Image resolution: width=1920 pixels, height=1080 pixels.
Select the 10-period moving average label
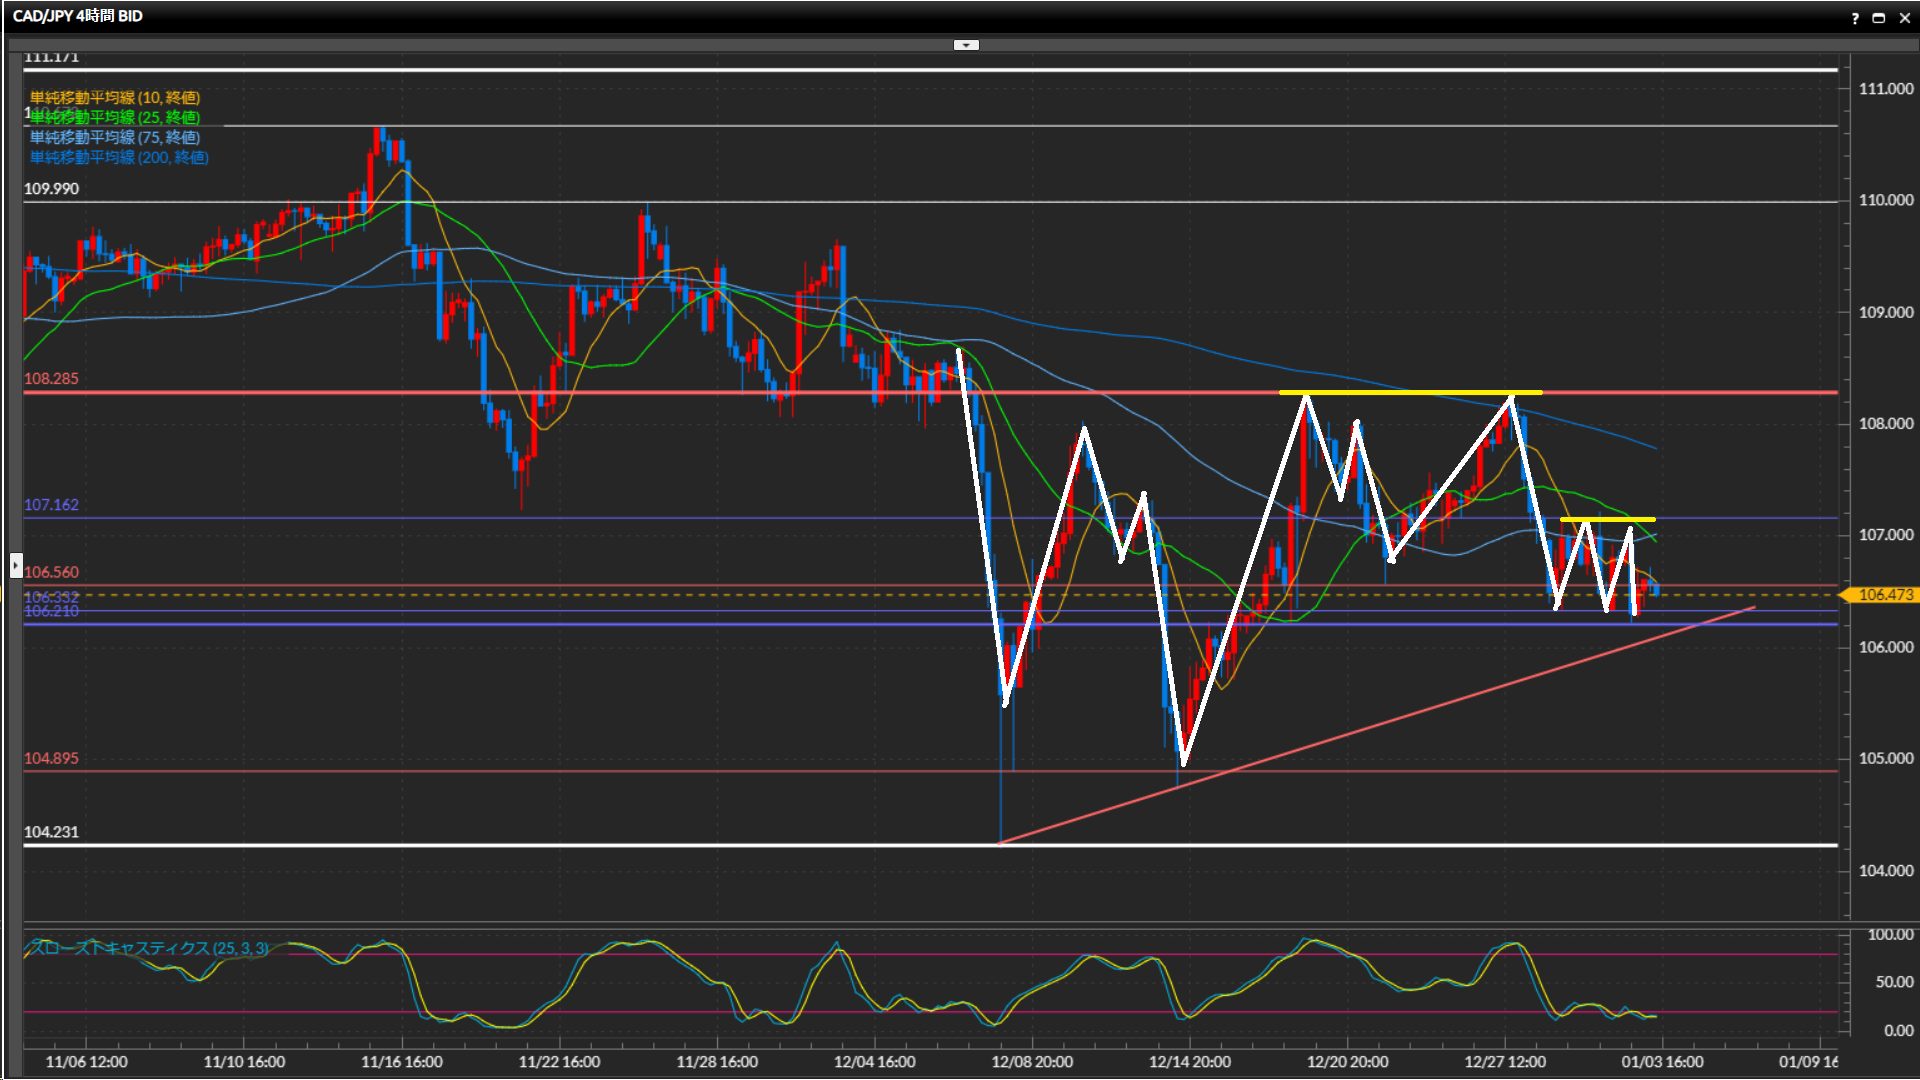pyautogui.click(x=115, y=97)
